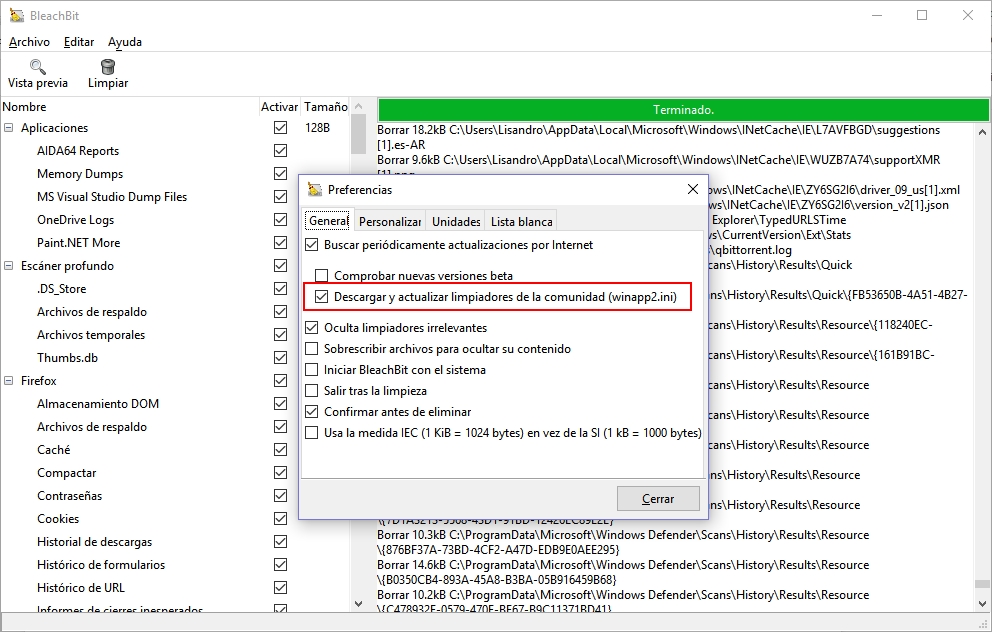
Task: Select the MS Visual Studio Dump Files item
Action: [112, 197]
